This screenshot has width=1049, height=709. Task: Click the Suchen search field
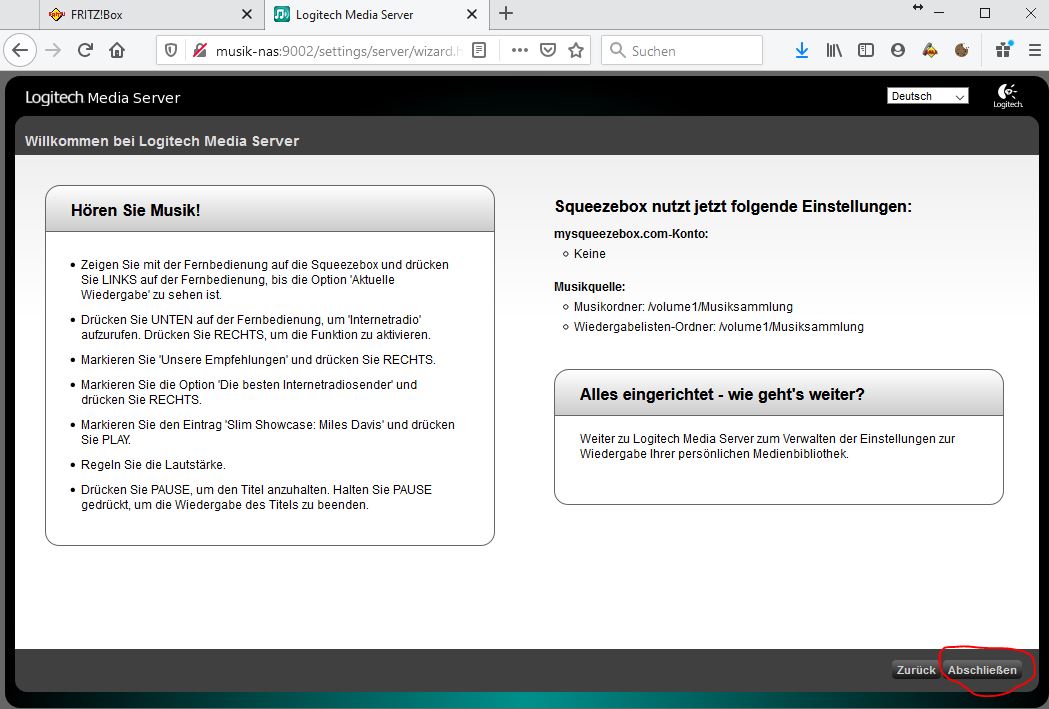click(x=682, y=50)
